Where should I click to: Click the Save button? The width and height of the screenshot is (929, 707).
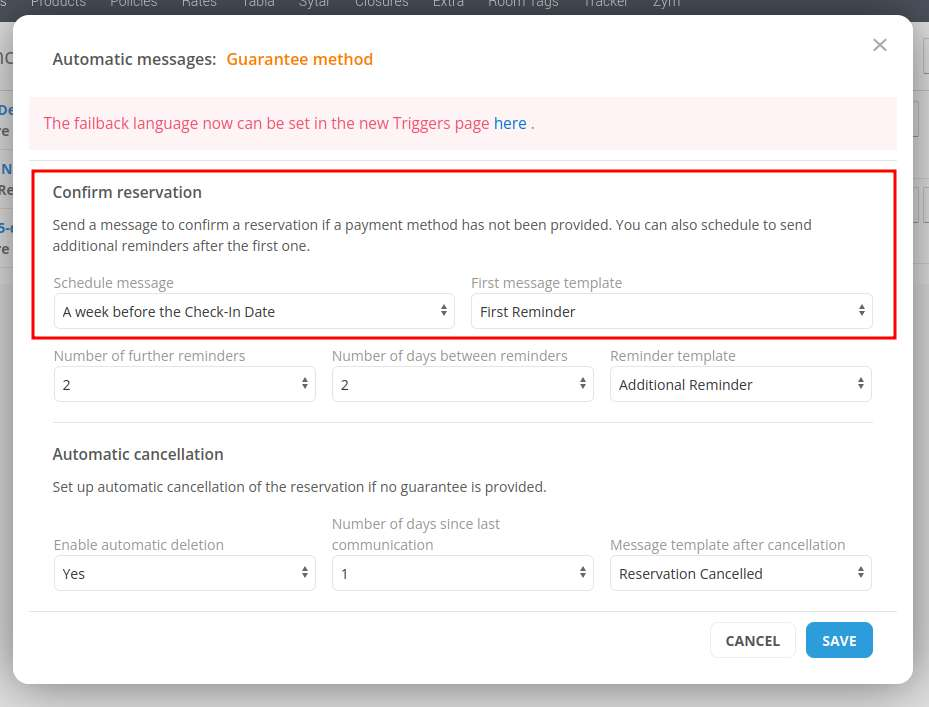[838, 641]
